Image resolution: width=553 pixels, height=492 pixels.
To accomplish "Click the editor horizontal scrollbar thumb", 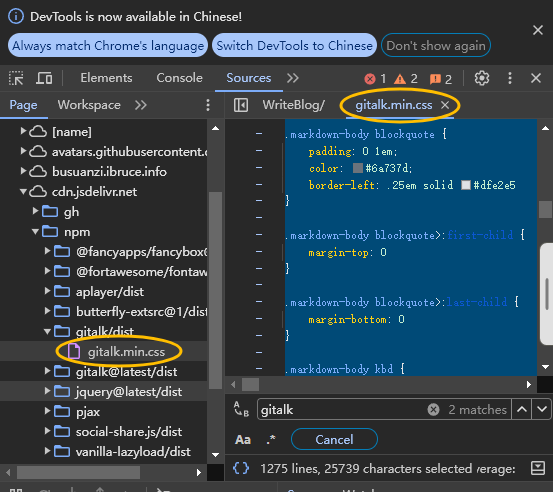I will point(250,384).
